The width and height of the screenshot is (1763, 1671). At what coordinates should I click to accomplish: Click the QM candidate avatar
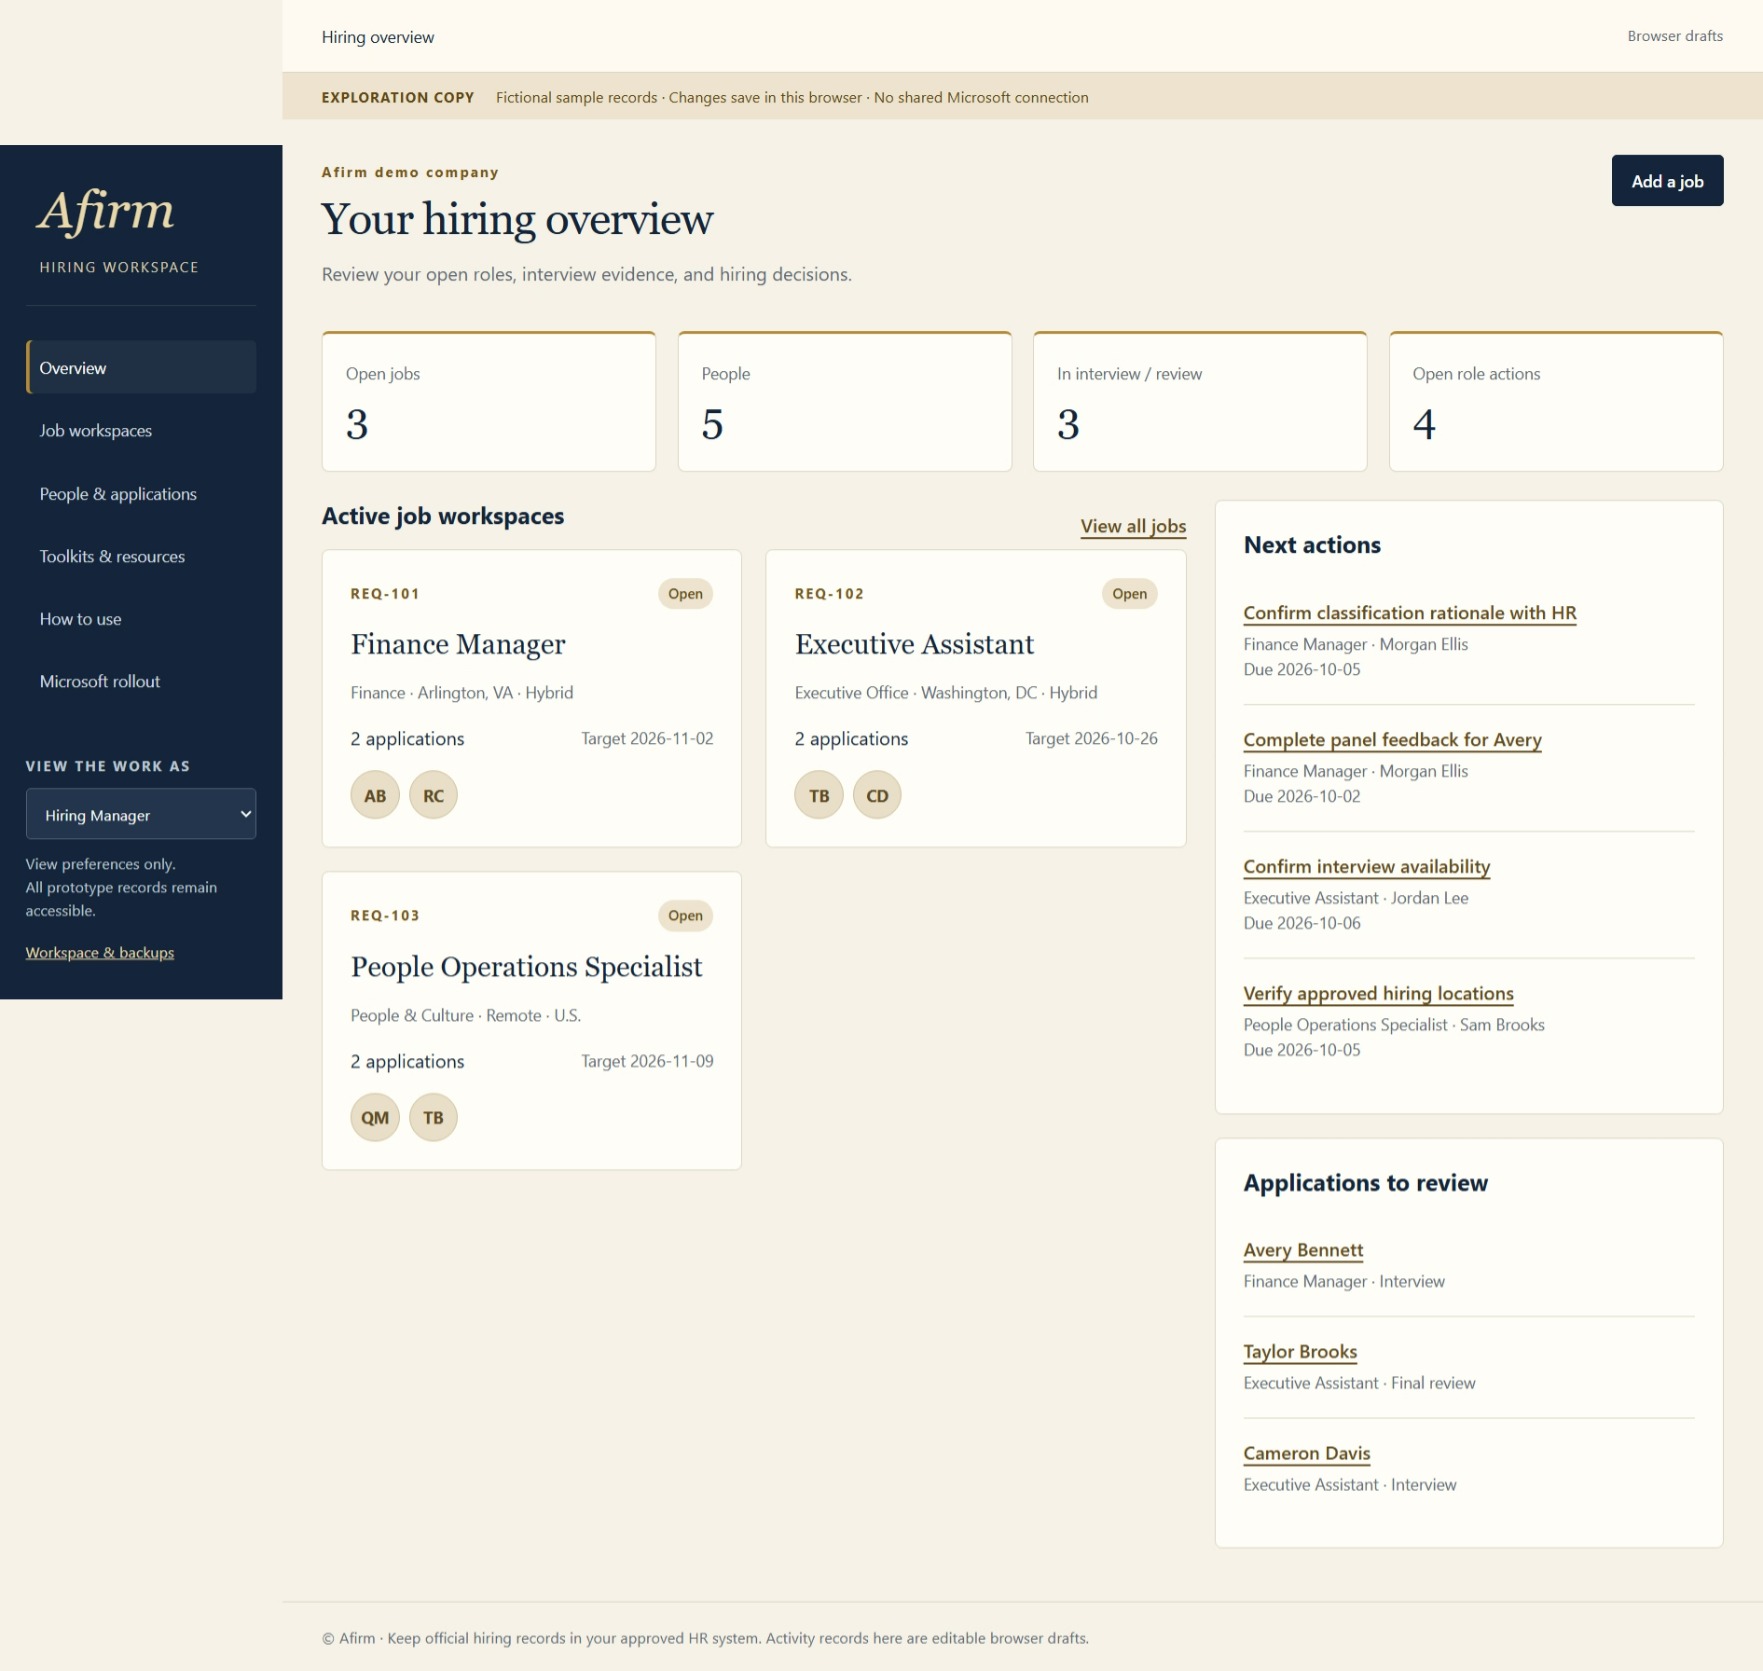pyautogui.click(x=375, y=1117)
